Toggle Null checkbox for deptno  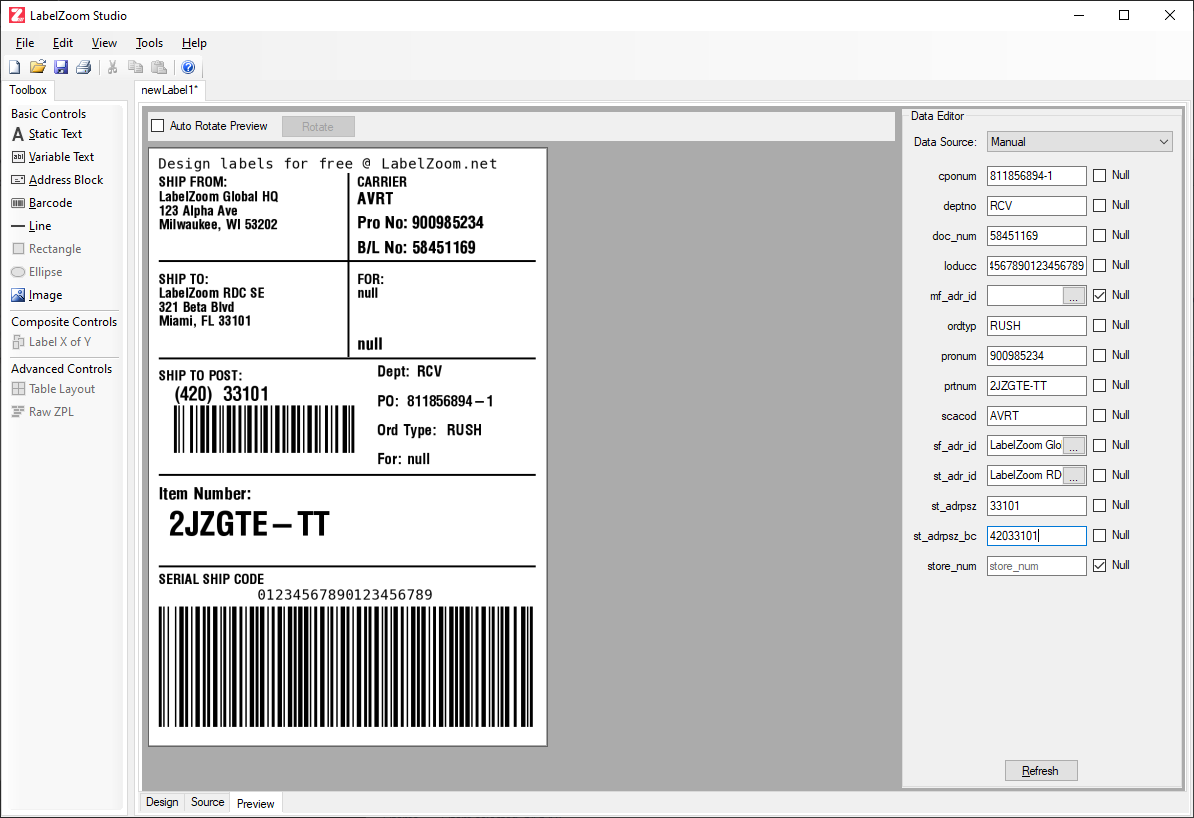coord(1099,205)
